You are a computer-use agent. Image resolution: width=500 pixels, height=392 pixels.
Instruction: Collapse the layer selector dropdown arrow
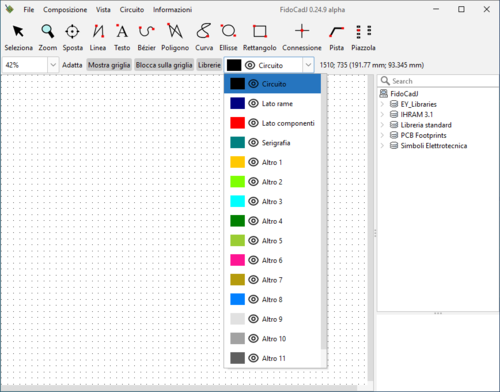tap(308, 65)
